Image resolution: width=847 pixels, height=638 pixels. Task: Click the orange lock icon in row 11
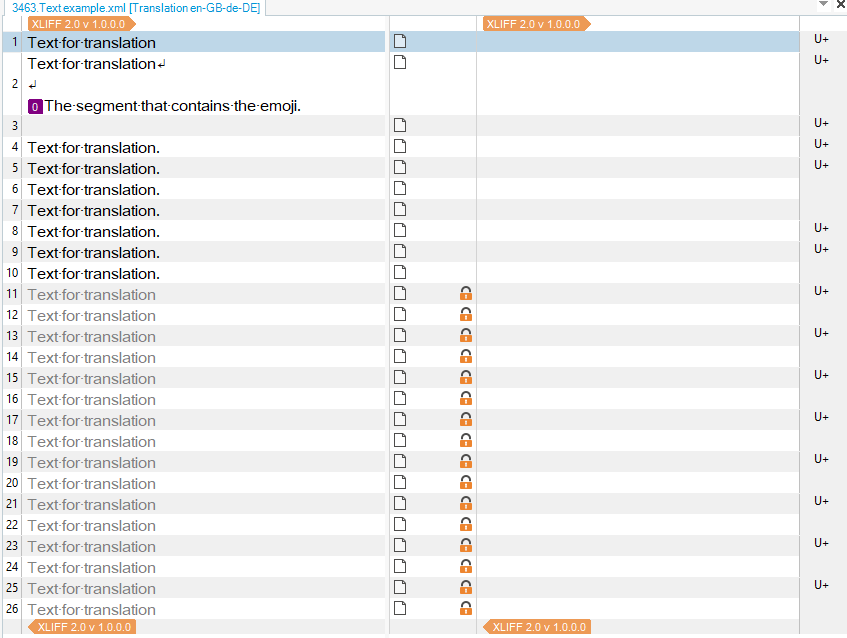[x=466, y=293]
